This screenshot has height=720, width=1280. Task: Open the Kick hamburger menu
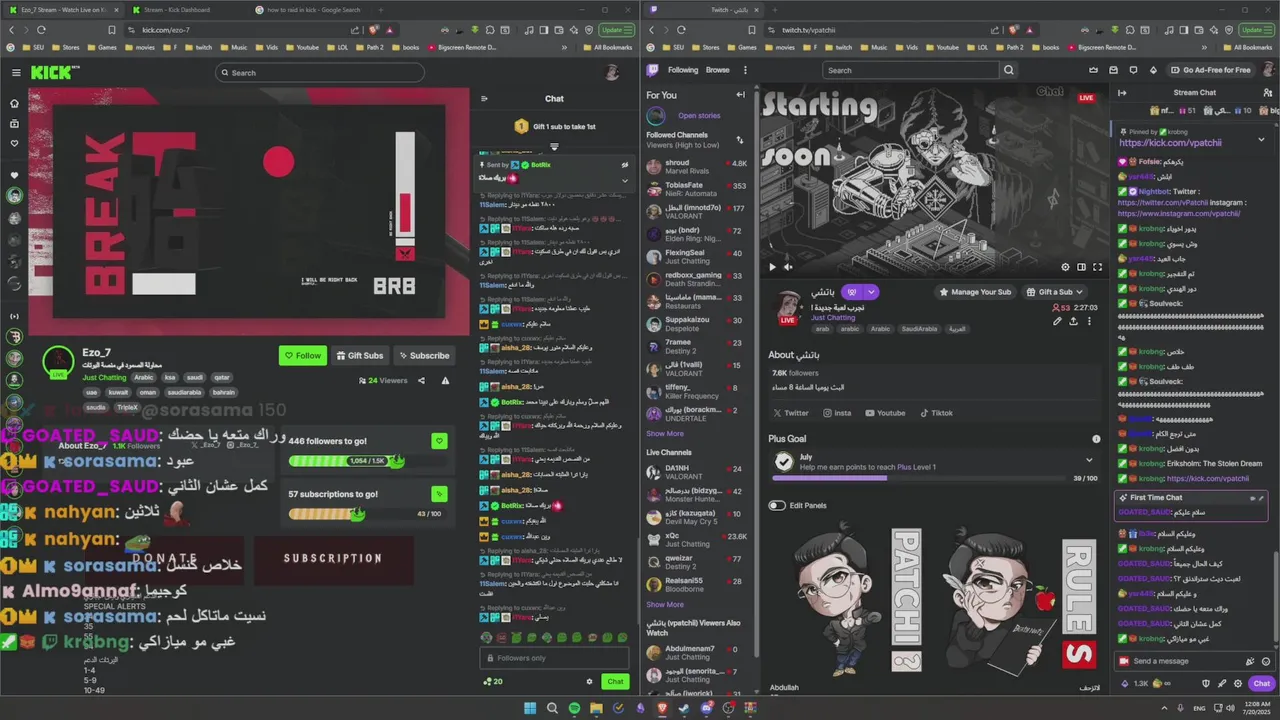tap(15, 72)
